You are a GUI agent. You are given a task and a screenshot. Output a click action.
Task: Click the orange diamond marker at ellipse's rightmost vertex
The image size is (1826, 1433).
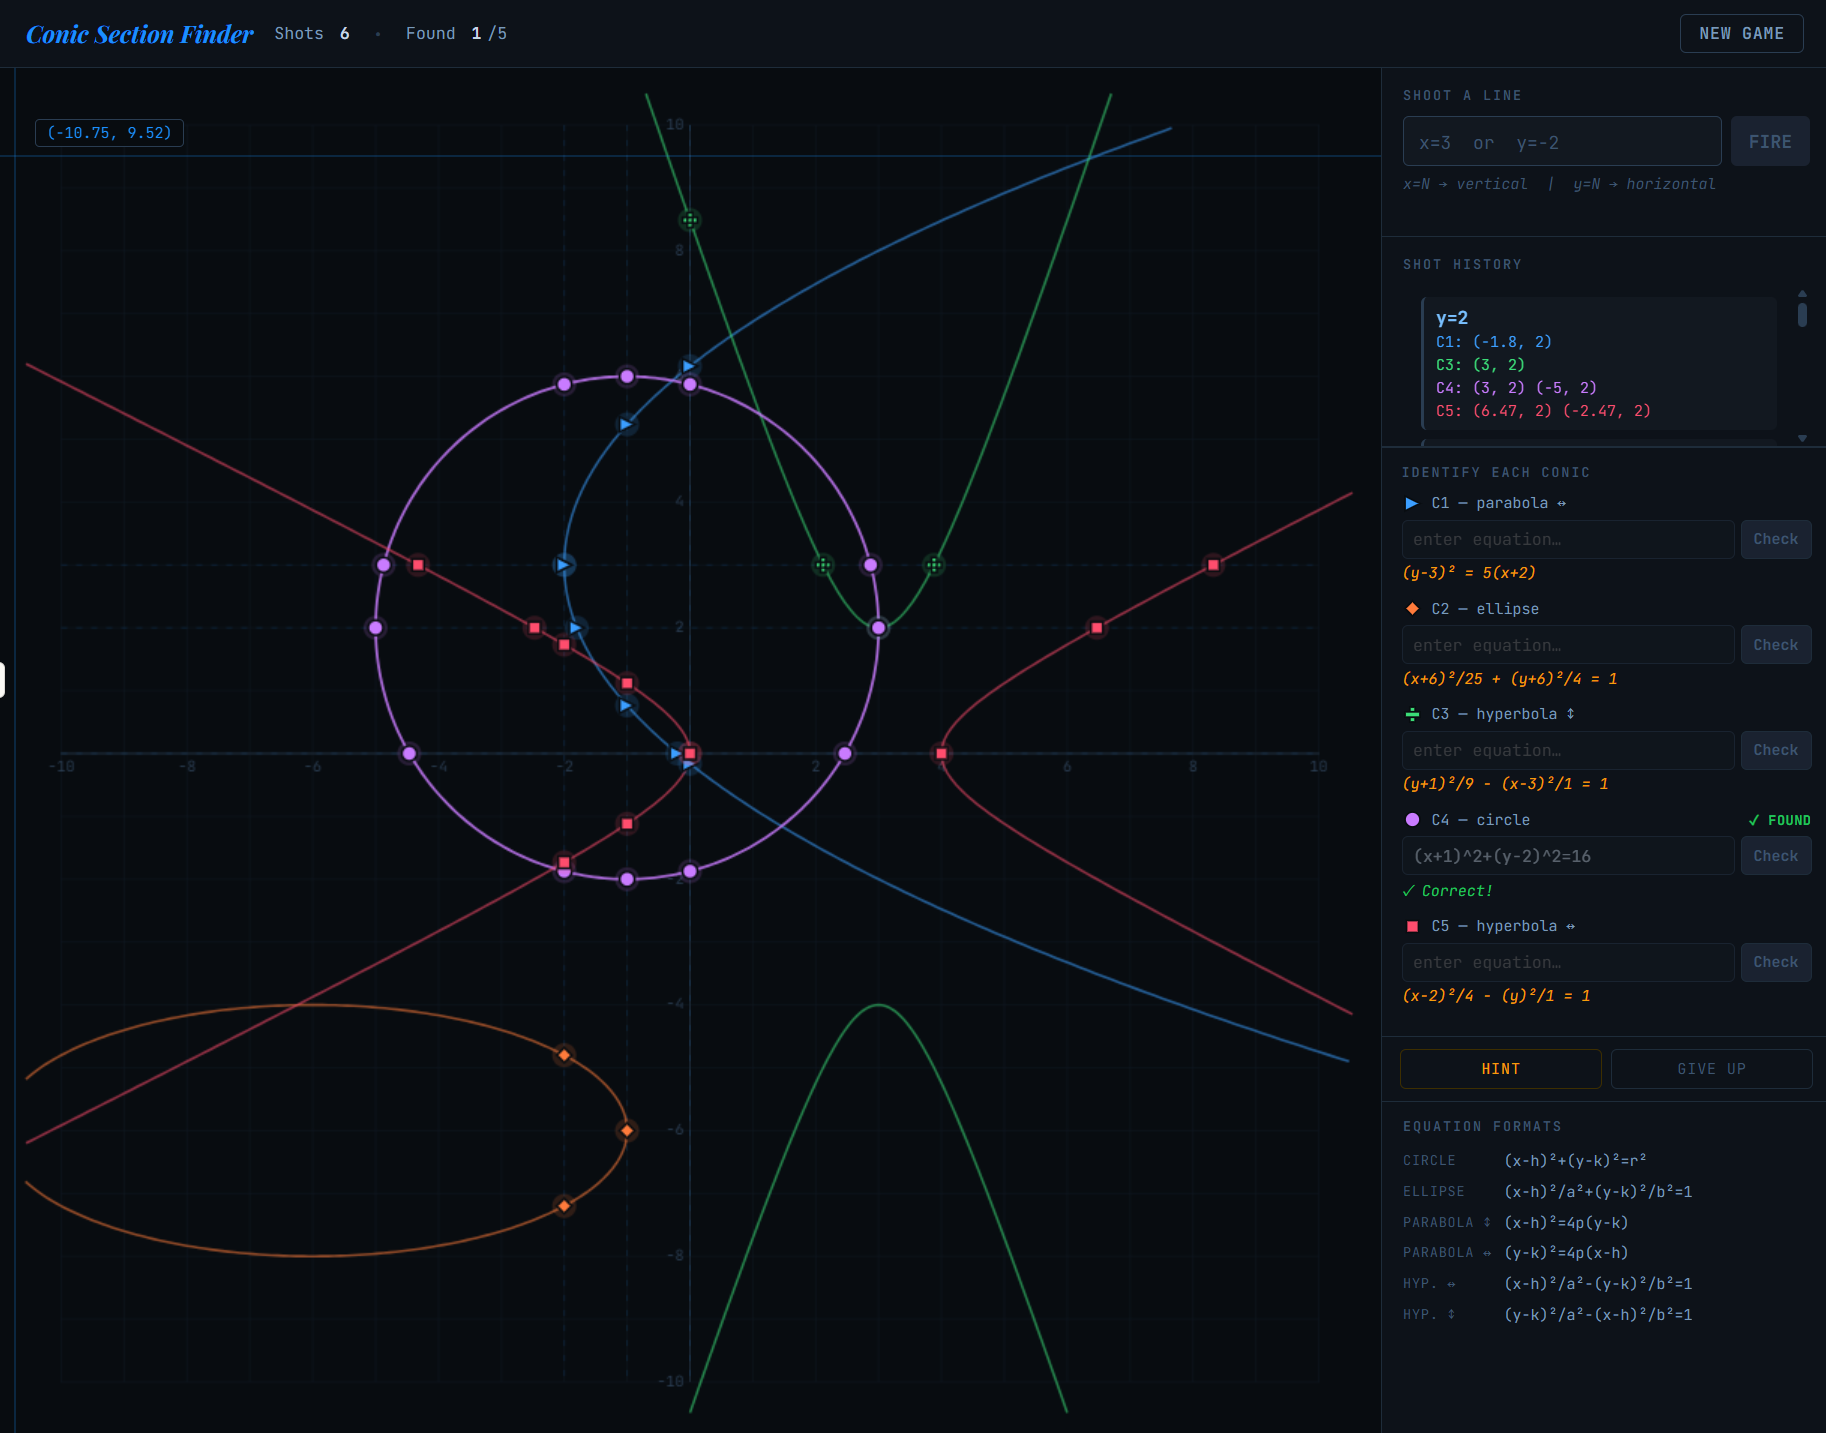[627, 1130]
